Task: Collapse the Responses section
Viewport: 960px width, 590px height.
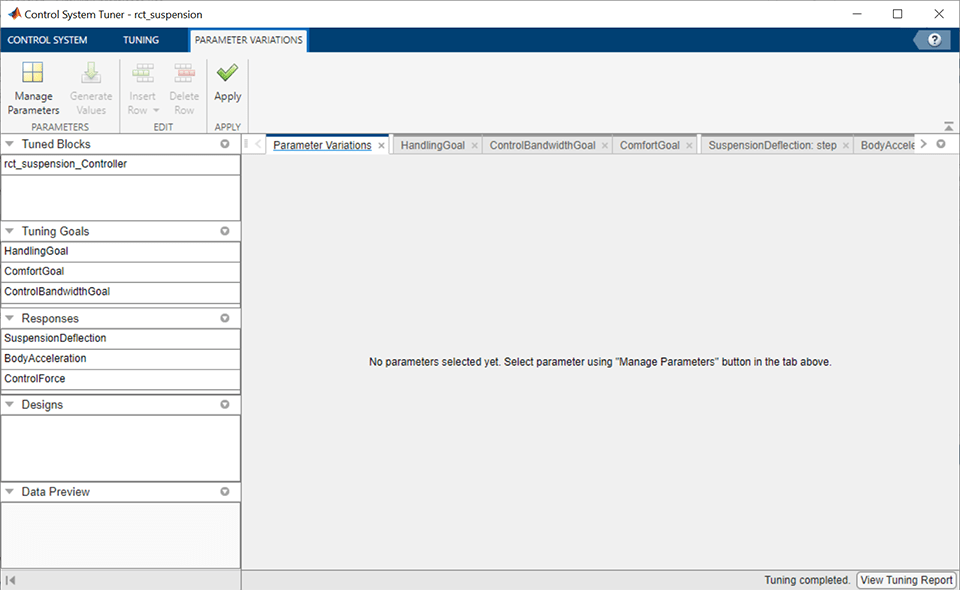Action: pyautogui.click(x=9, y=318)
